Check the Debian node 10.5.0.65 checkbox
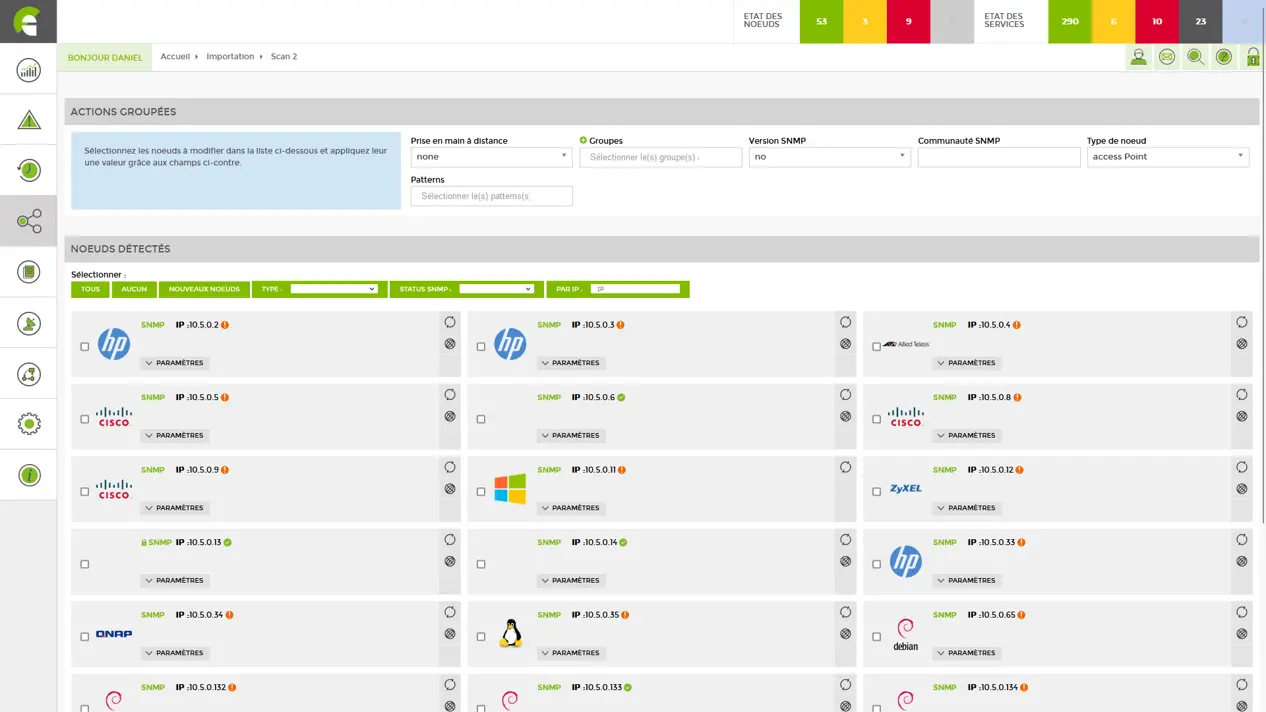Image resolution: width=1266 pixels, height=712 pixels. pos(876,637)
